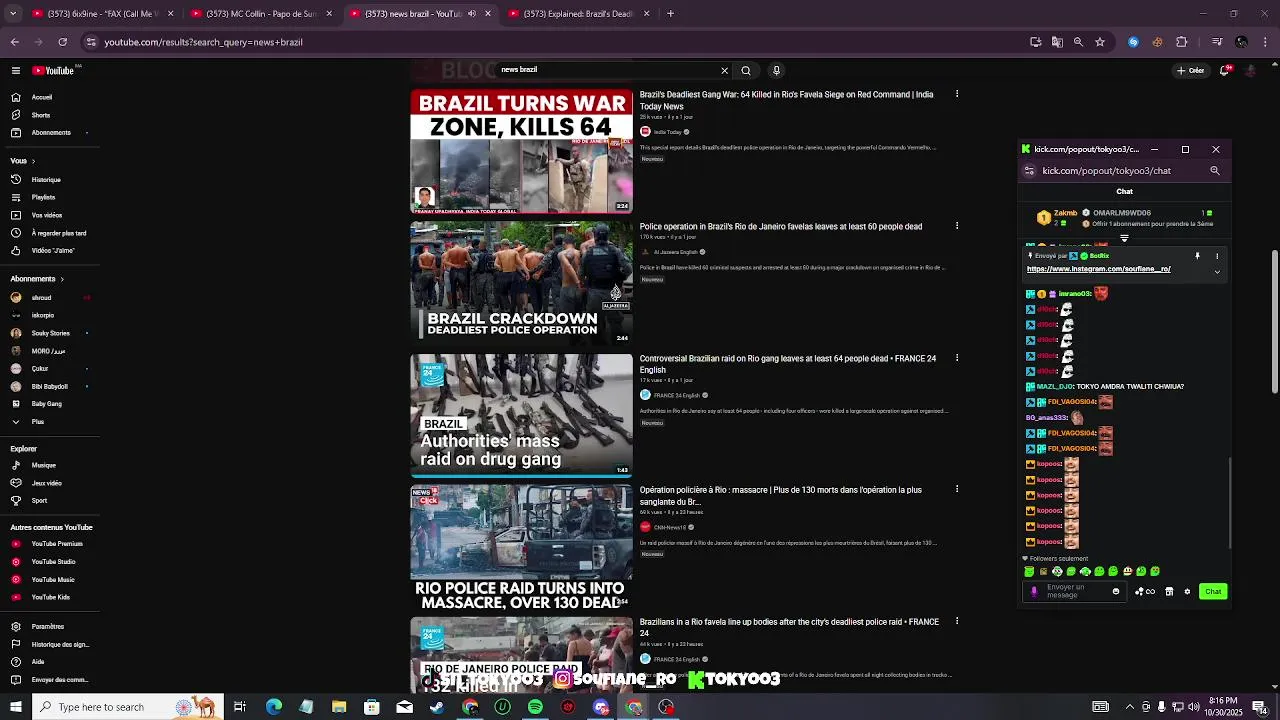The width and height of the screenshot is (1280, 720).
Task: Reload the page with the refresh button
Action: [x=62, y=42]
